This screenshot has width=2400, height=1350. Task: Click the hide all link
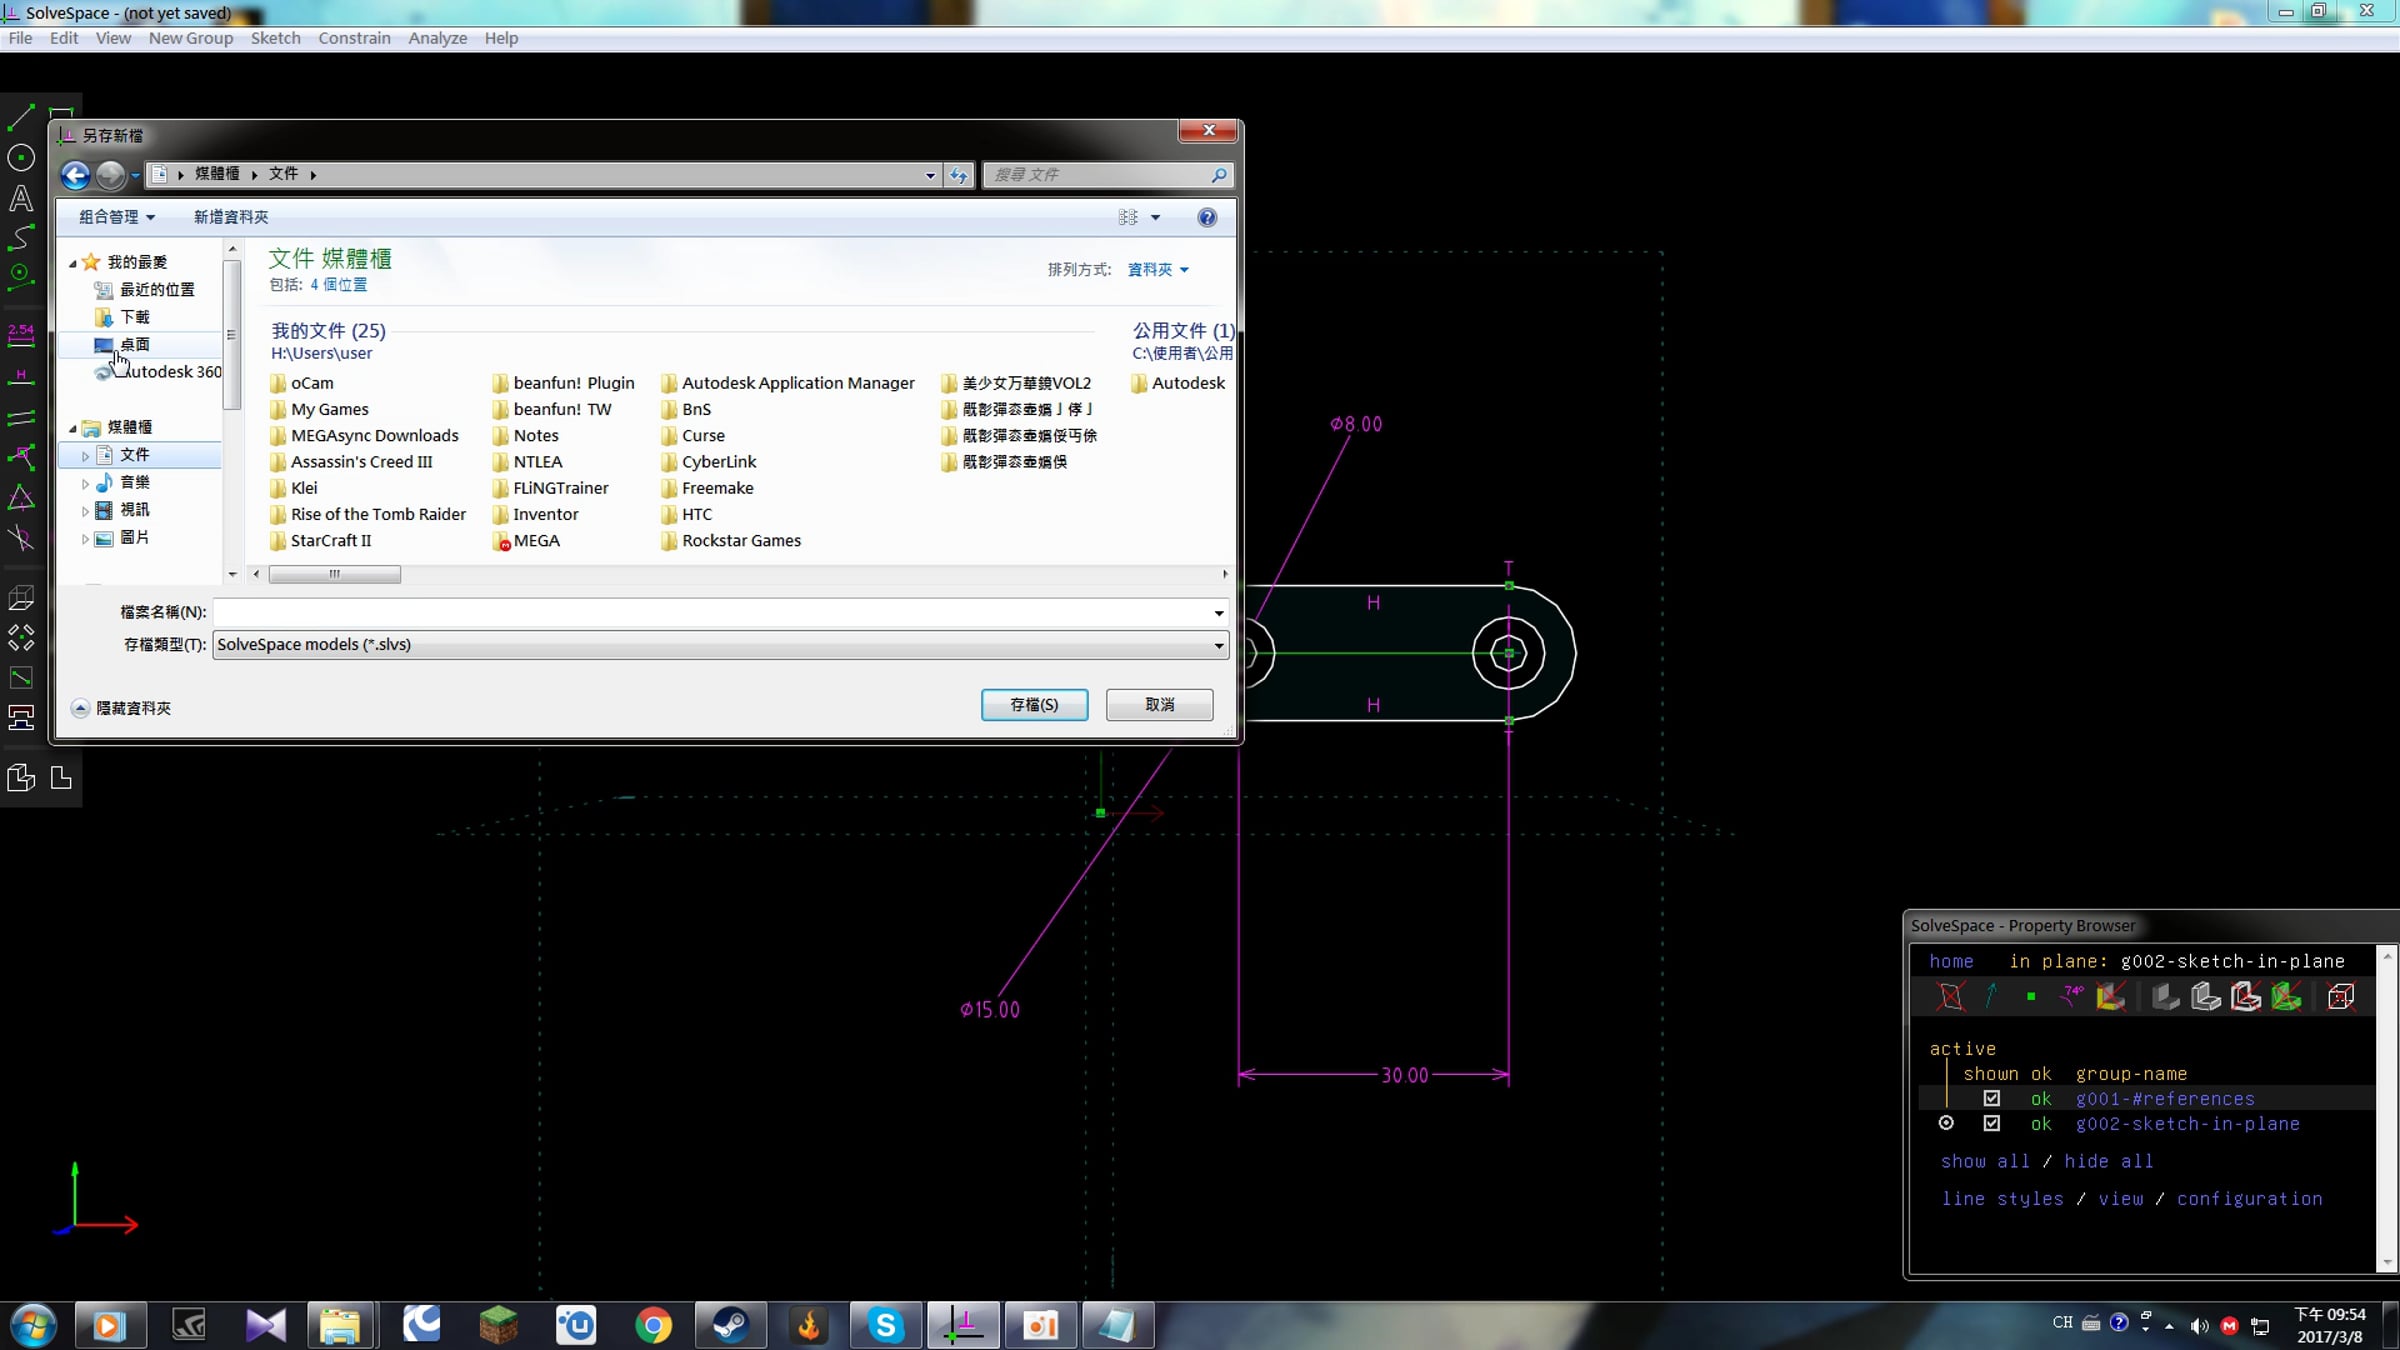tap(2108, 1161)
